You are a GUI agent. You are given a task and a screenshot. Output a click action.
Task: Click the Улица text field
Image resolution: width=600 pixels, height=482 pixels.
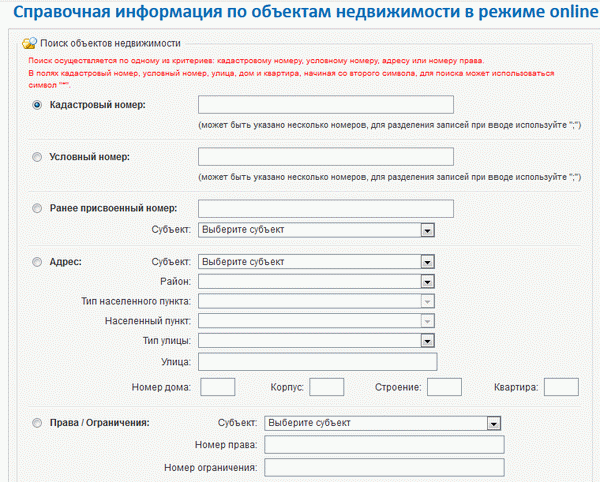coord(318,362)
